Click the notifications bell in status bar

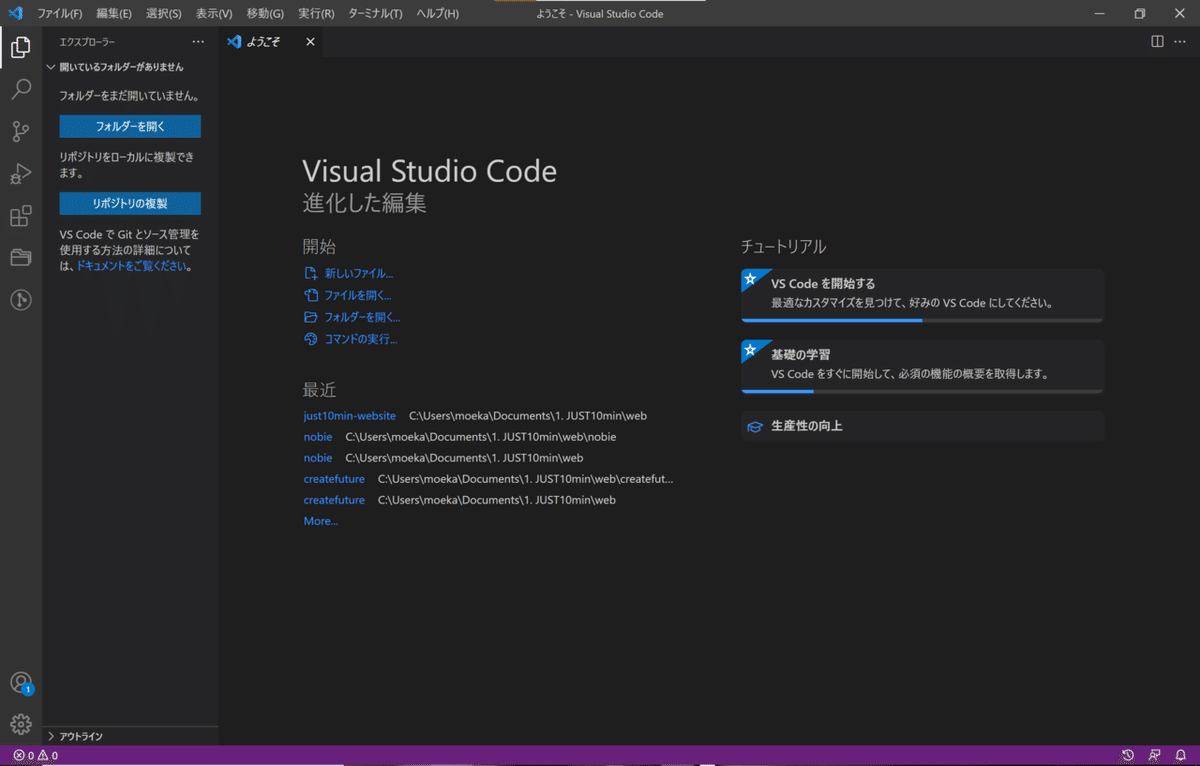(1181, 755)
